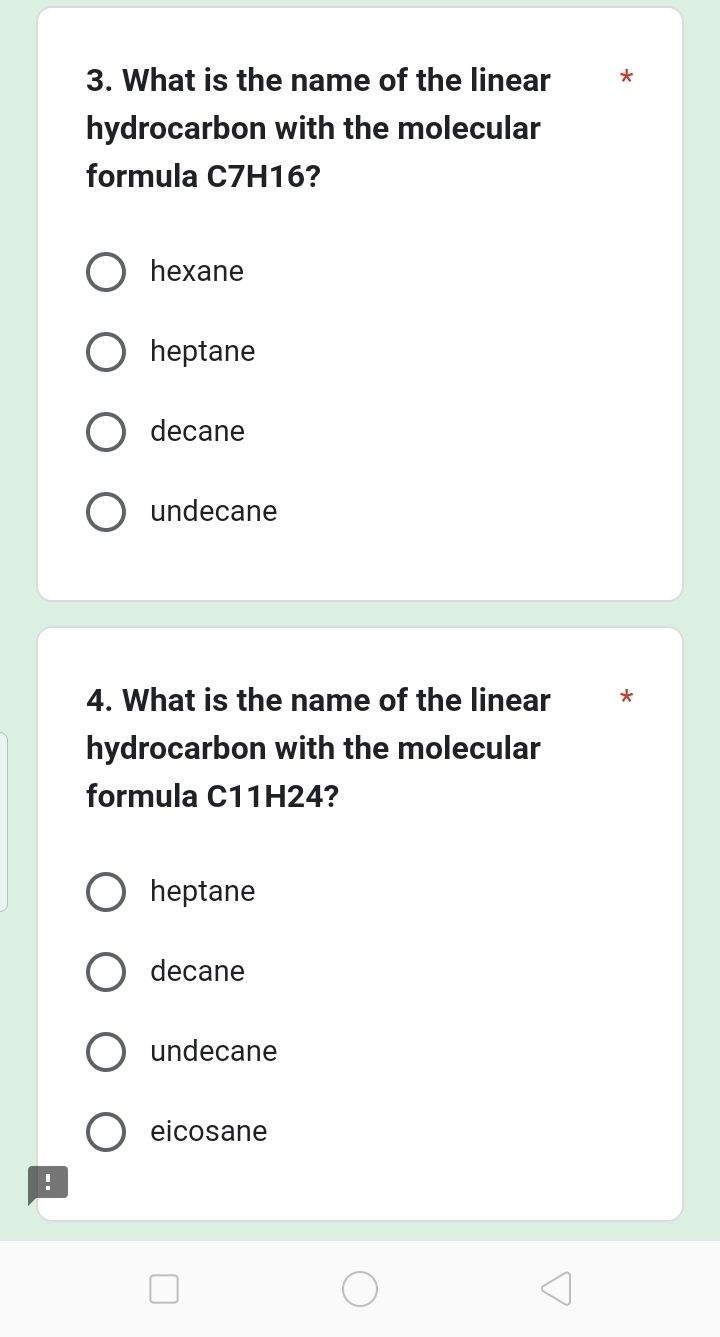Tap the Android home circle button

360,1289
